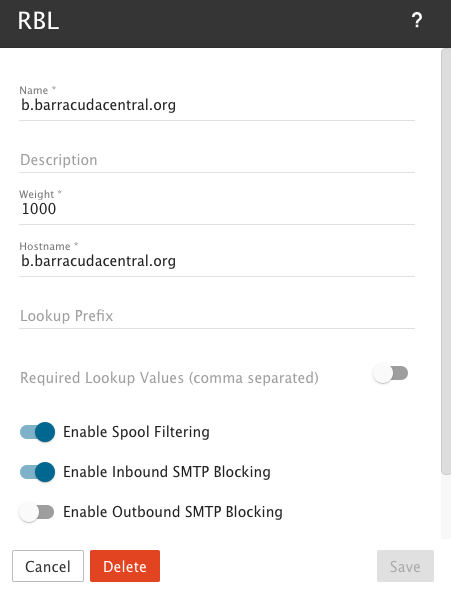
Task: Click the small Weight field label
Action: click(40, 194)
